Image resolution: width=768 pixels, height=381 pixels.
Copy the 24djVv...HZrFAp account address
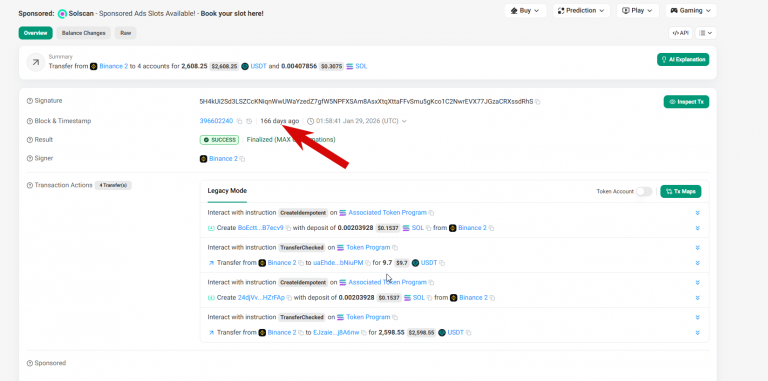pos(289,298)
